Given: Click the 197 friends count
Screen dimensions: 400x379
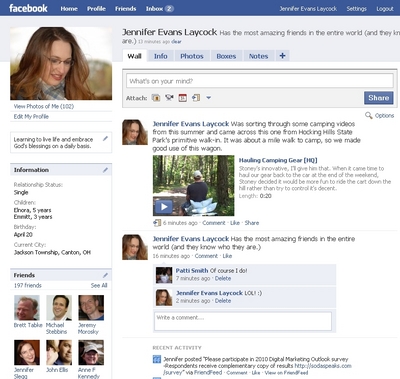Looking at the screenshot, I should [28, 285].
